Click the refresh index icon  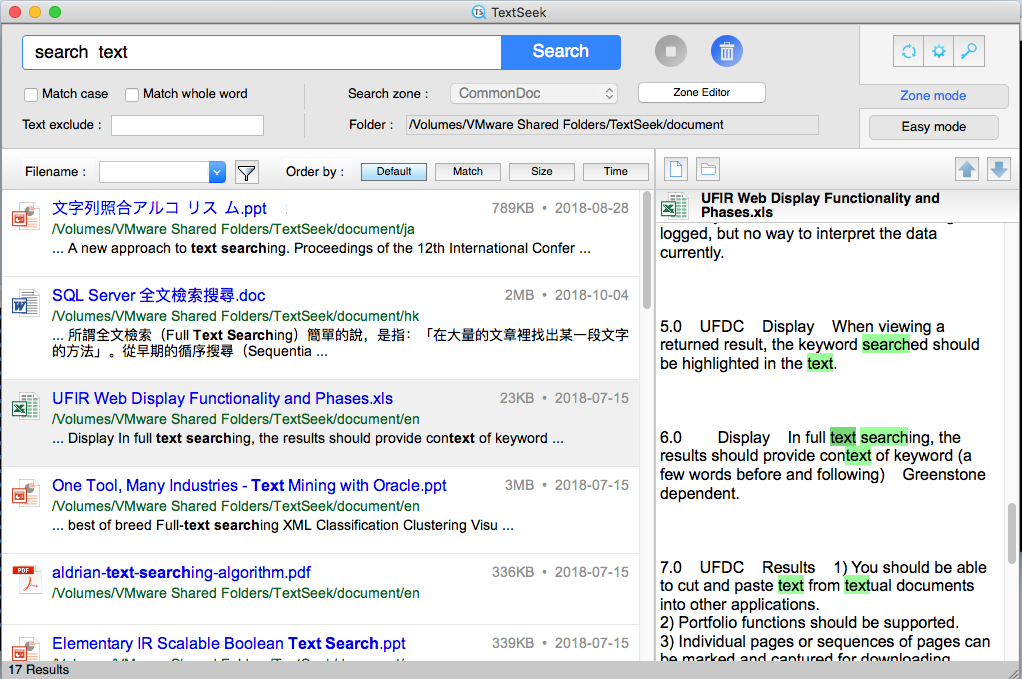click(909, 51)
